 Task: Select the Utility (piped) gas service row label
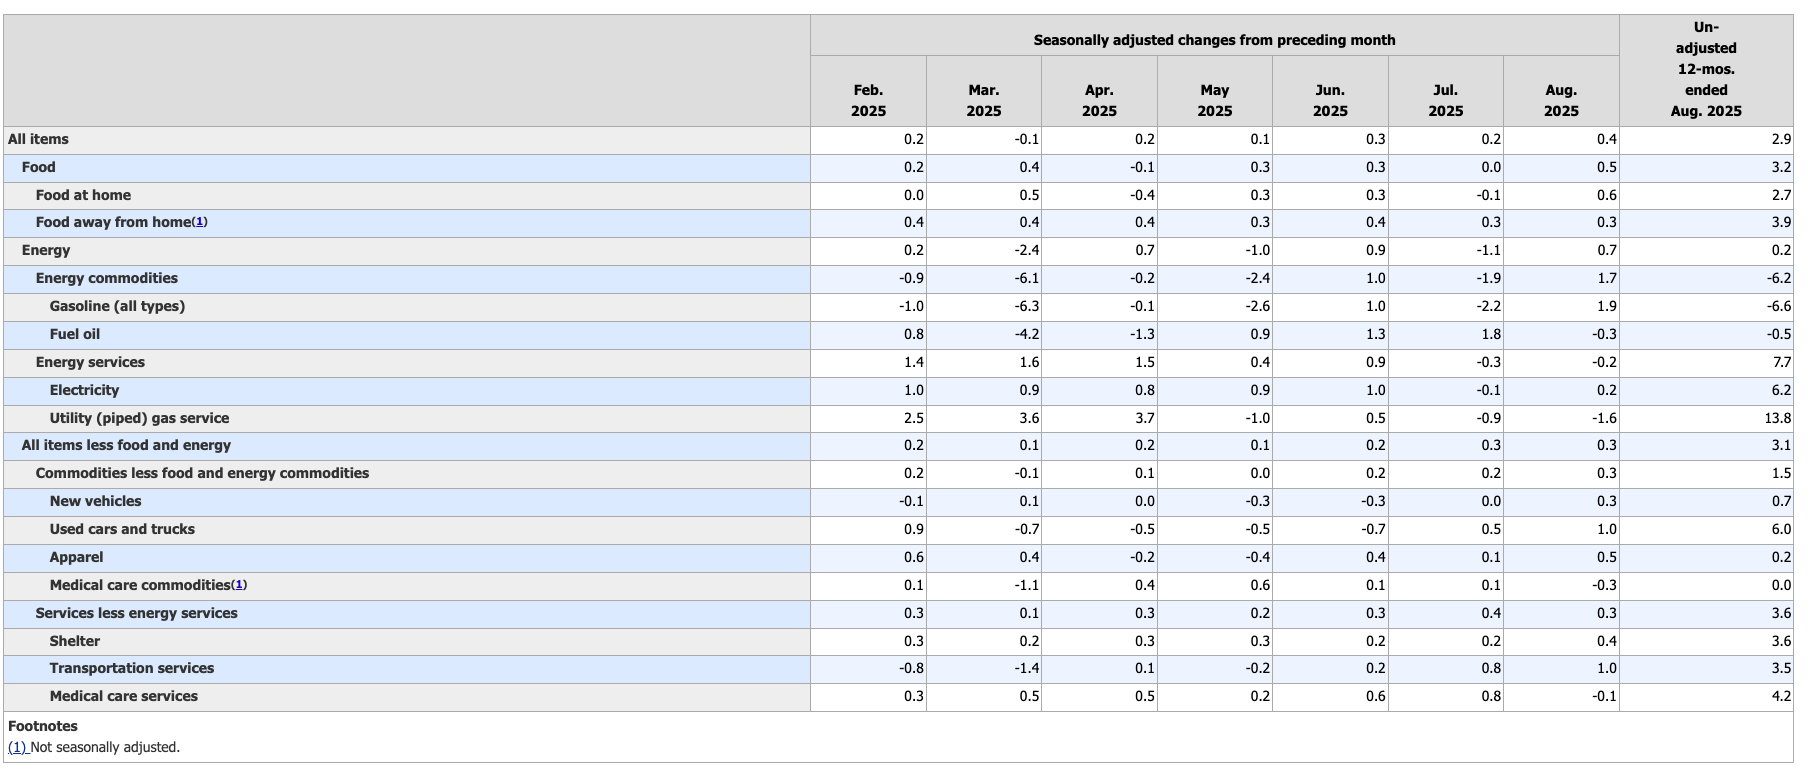(139, 418)
